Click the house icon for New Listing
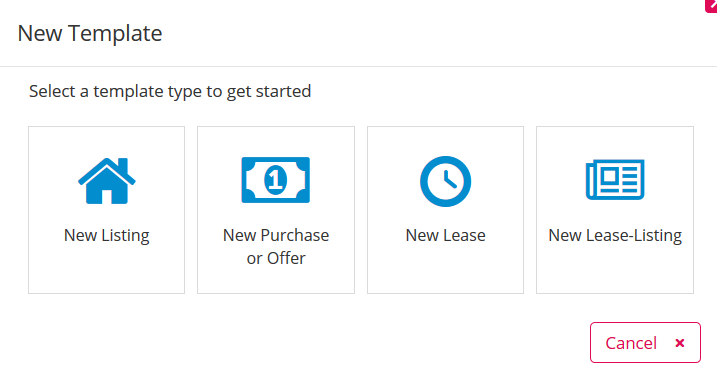This screenshot has width=717, height=380. [107, 181]
